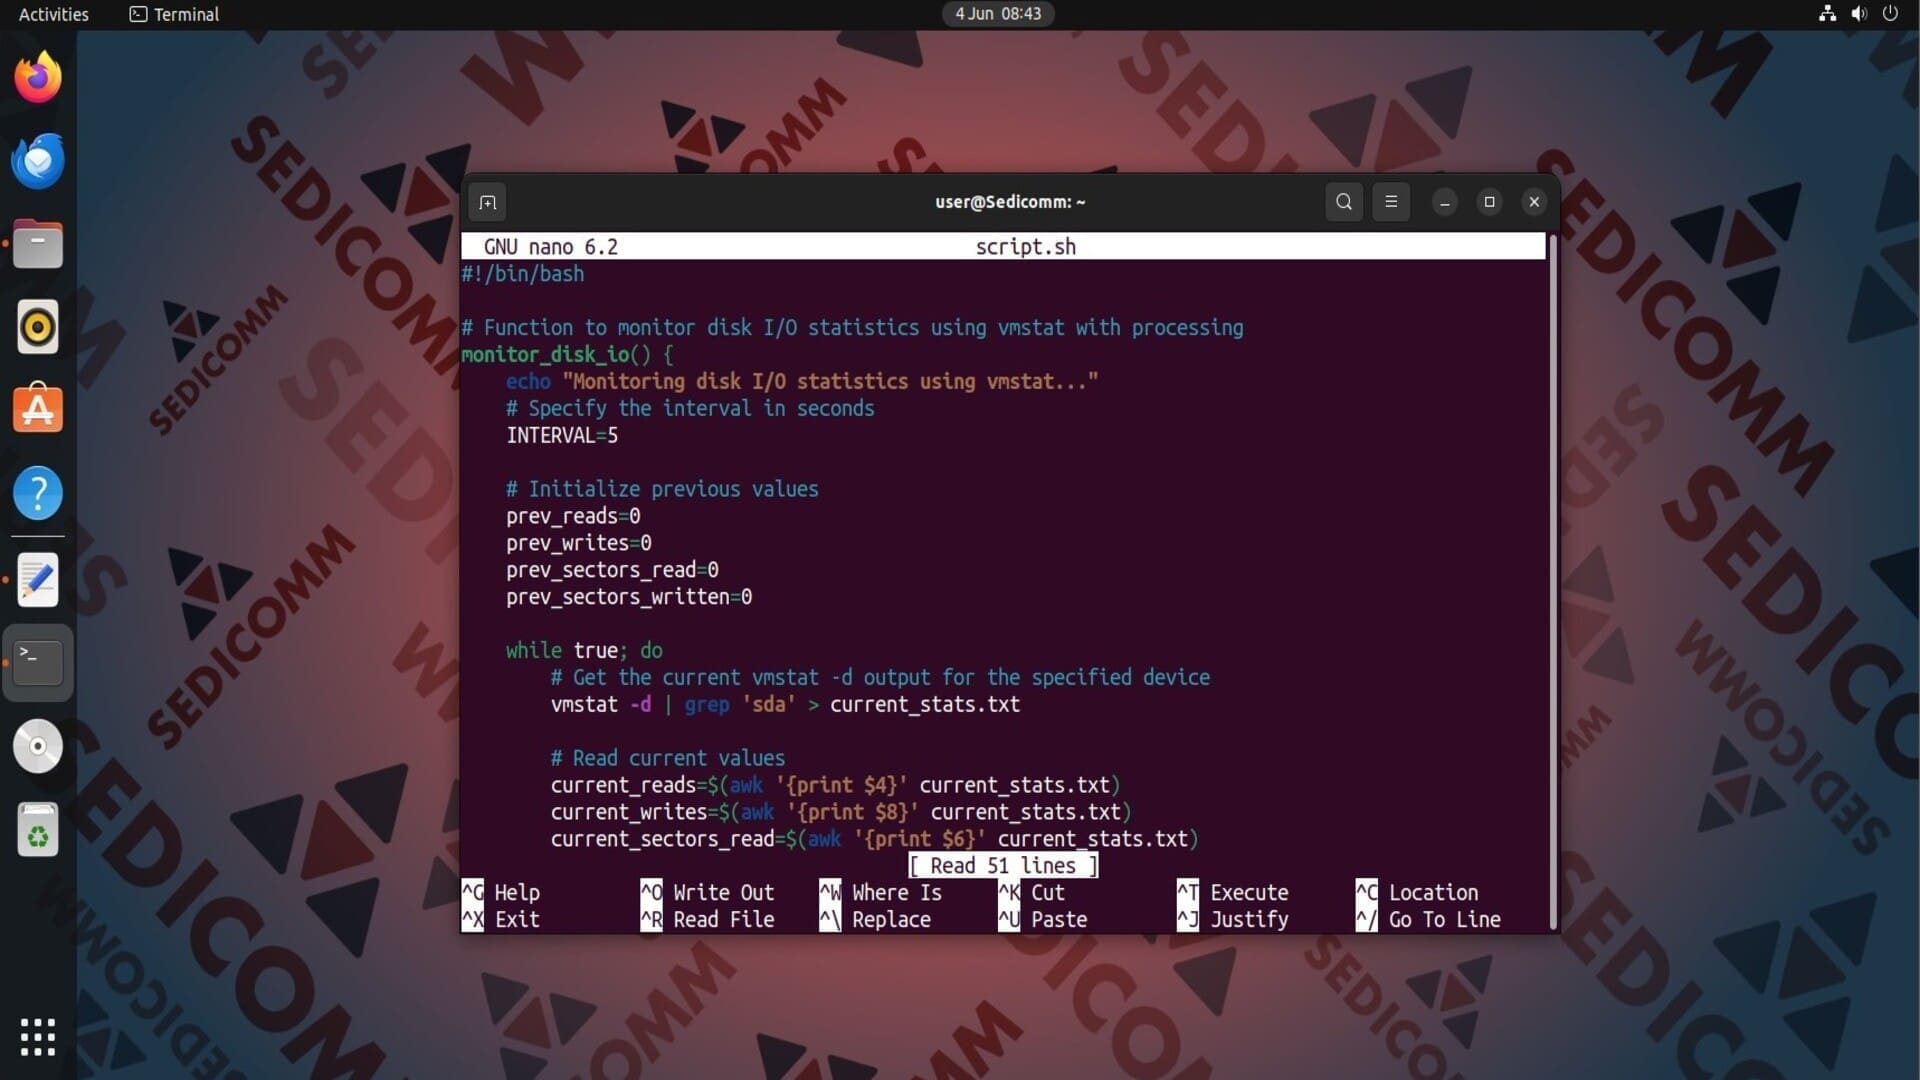Open the Files manager in dock
The width and height of the screenshot is (1920, 1080).
click(x=38, y=244)
